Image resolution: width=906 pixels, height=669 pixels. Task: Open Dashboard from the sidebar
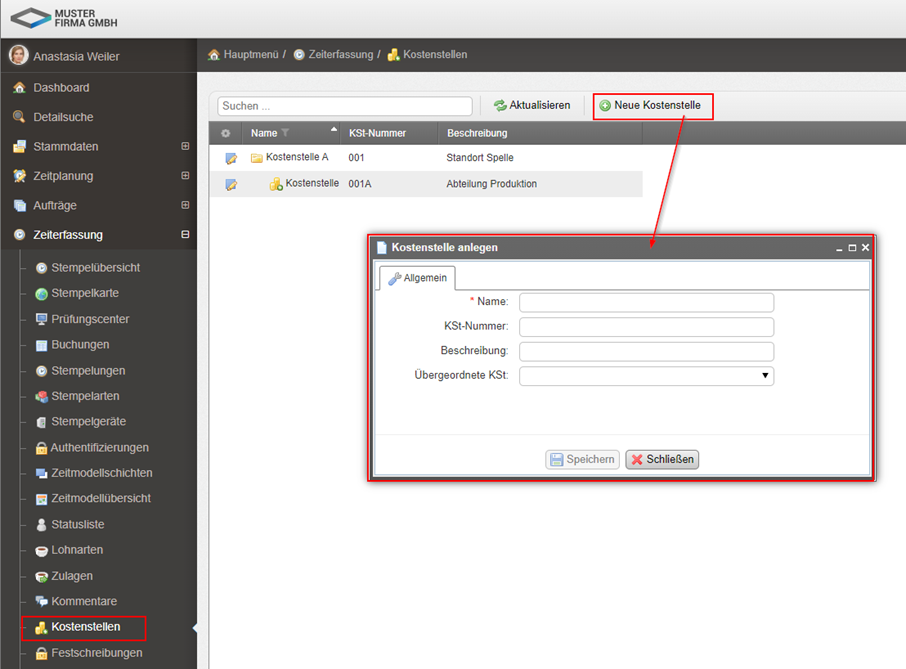click(61, 88)
